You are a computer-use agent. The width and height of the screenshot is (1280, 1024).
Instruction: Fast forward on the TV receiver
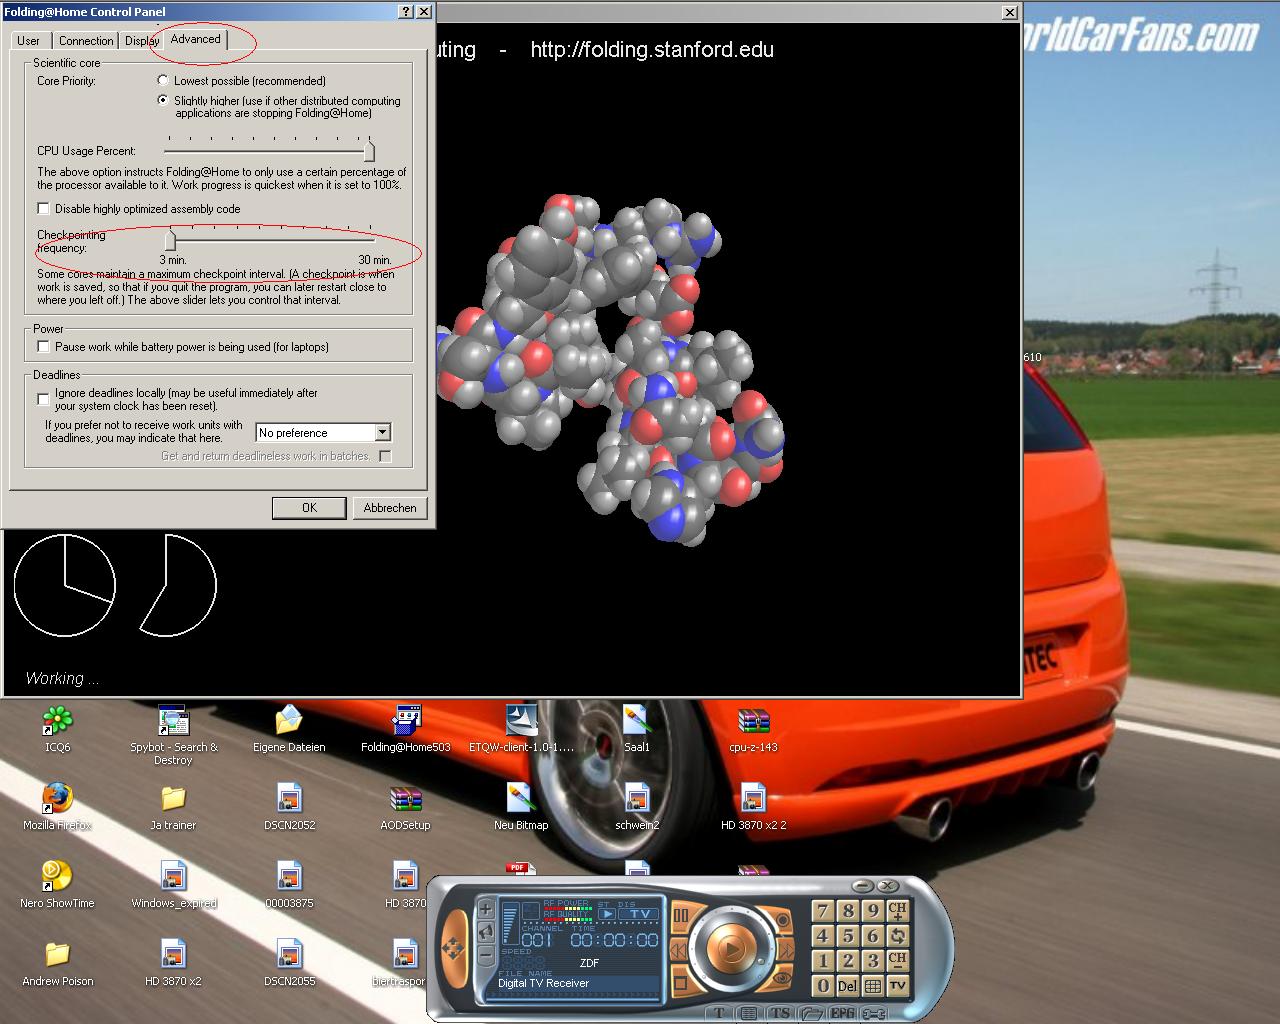pos(785,950)
